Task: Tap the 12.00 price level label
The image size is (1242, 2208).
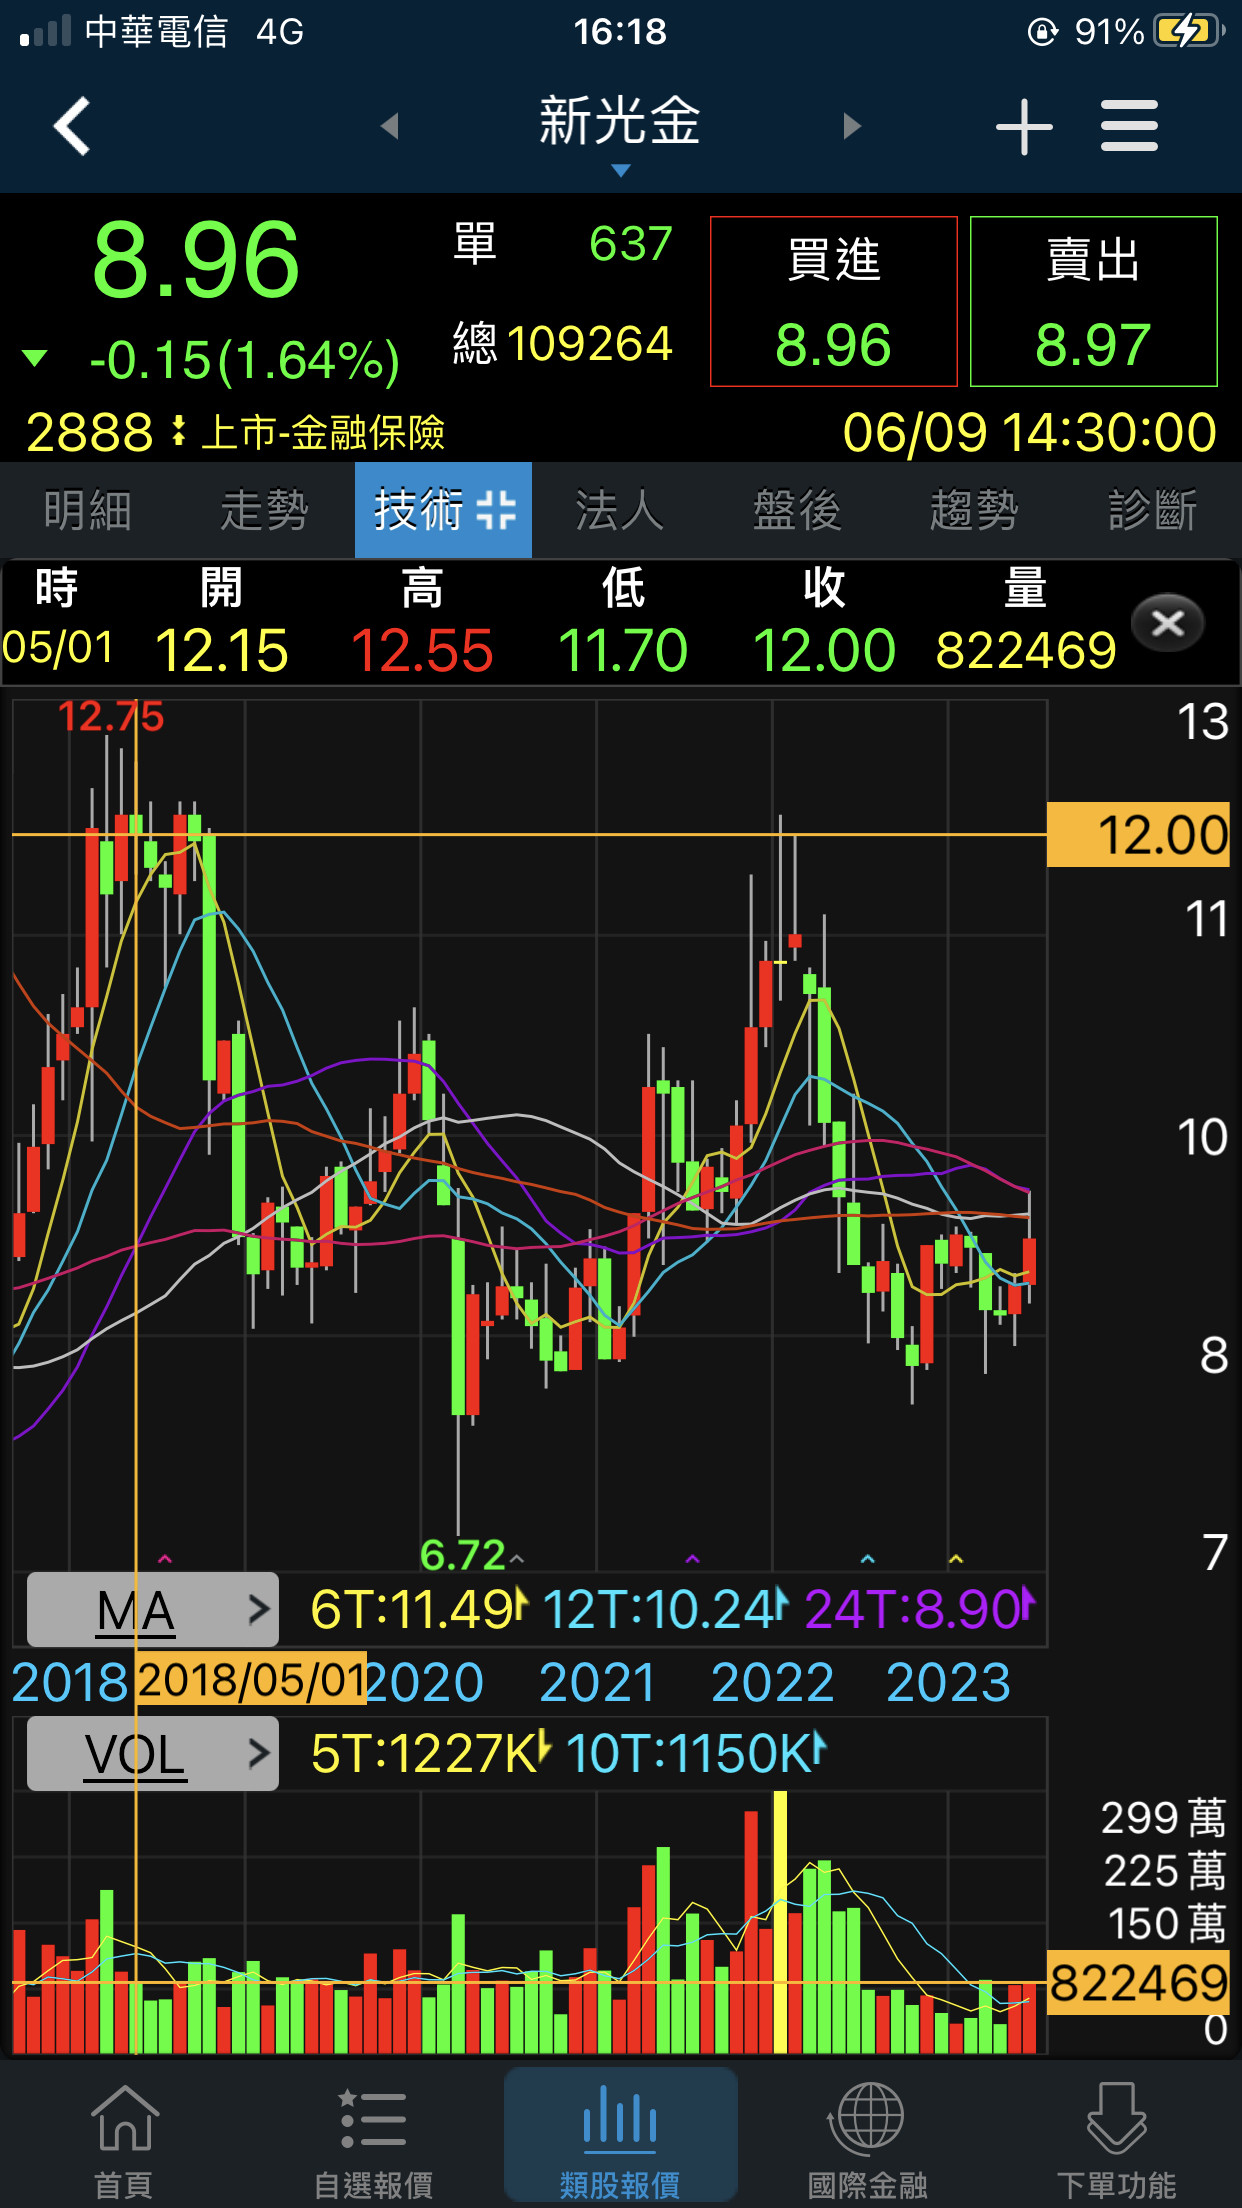Action: [1138, 835]
